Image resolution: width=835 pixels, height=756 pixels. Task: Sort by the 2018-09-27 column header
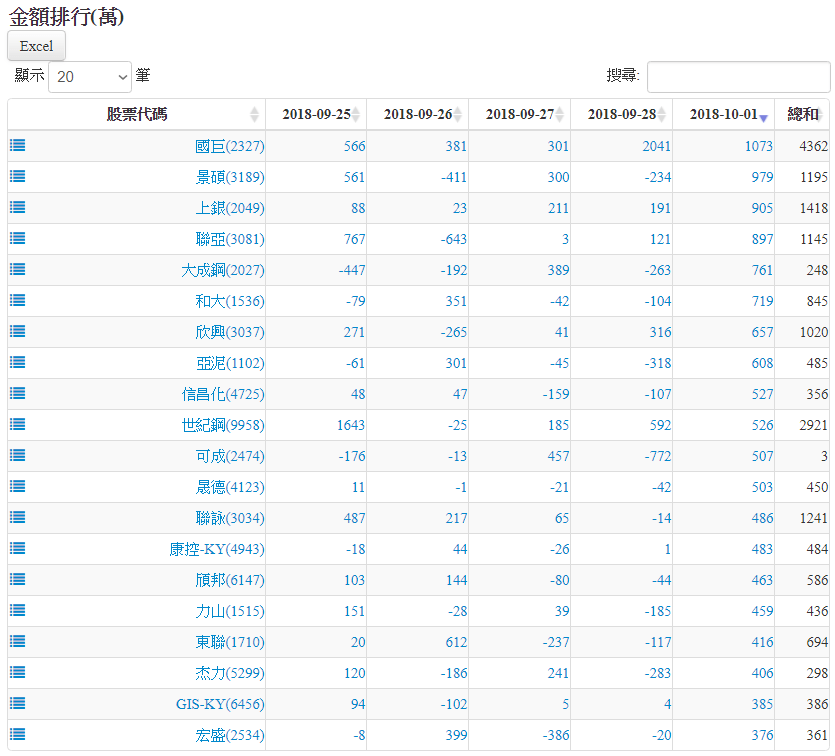pos(519,114)
